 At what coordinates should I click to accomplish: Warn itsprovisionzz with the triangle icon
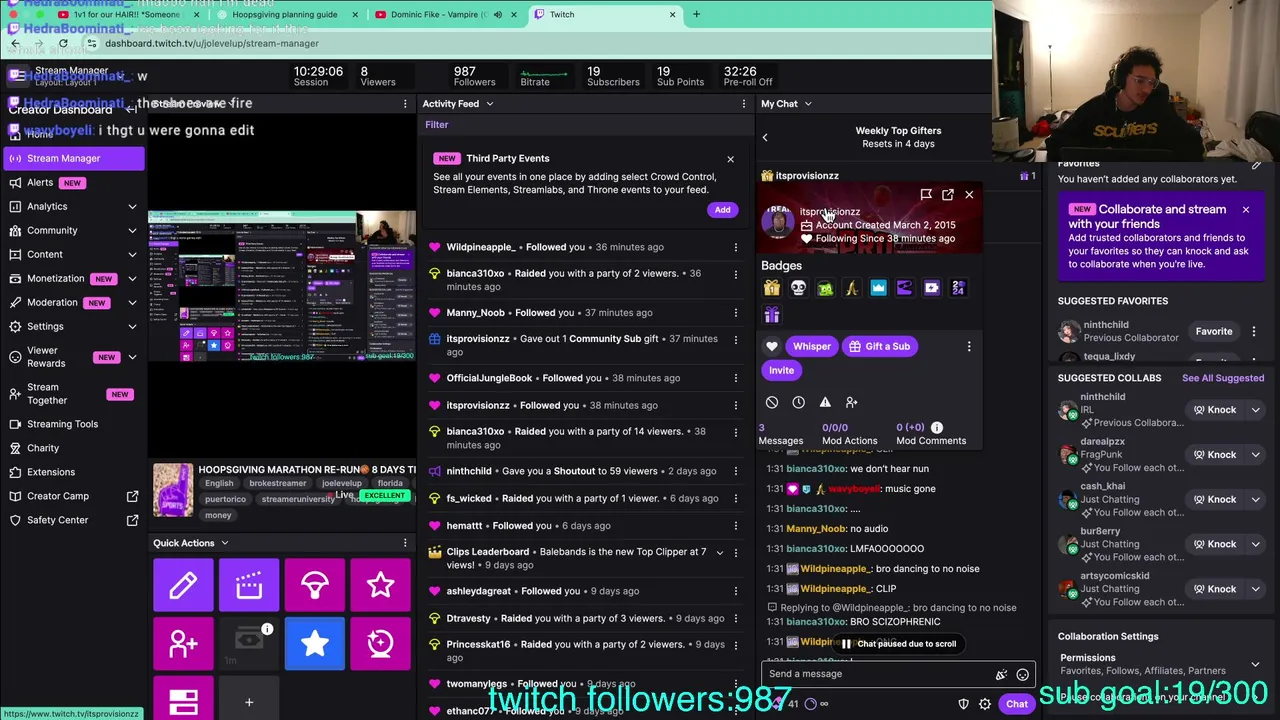pos(825,402)
